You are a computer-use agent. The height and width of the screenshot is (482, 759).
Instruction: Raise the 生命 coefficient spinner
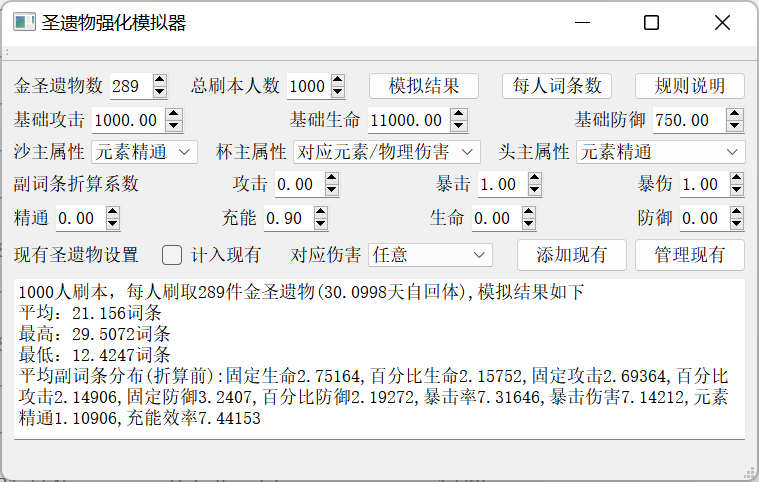tap(529, 212)
